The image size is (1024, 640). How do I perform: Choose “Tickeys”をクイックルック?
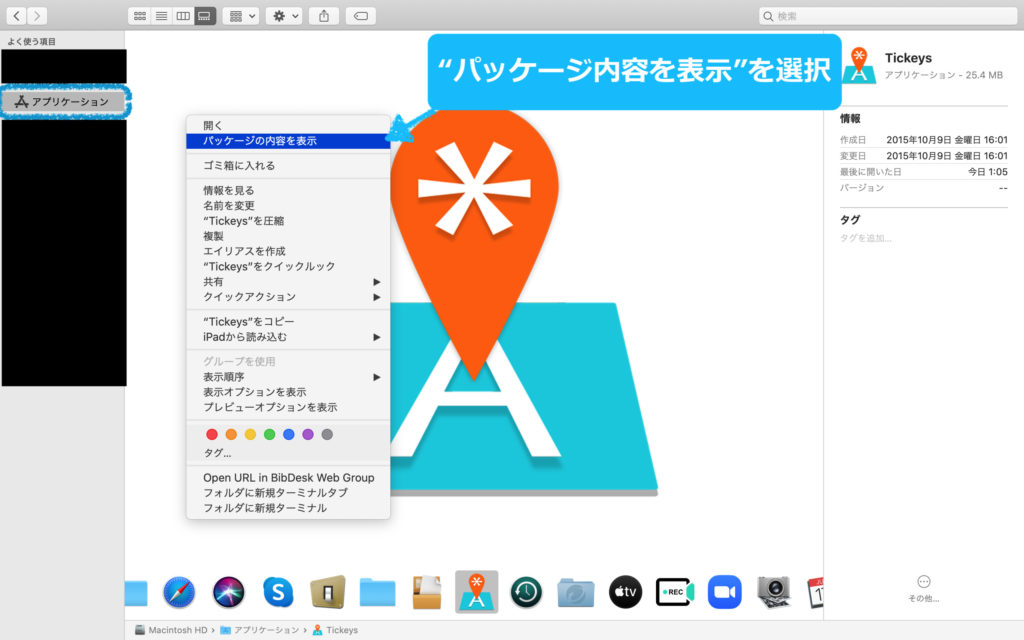tap(288, 266)
